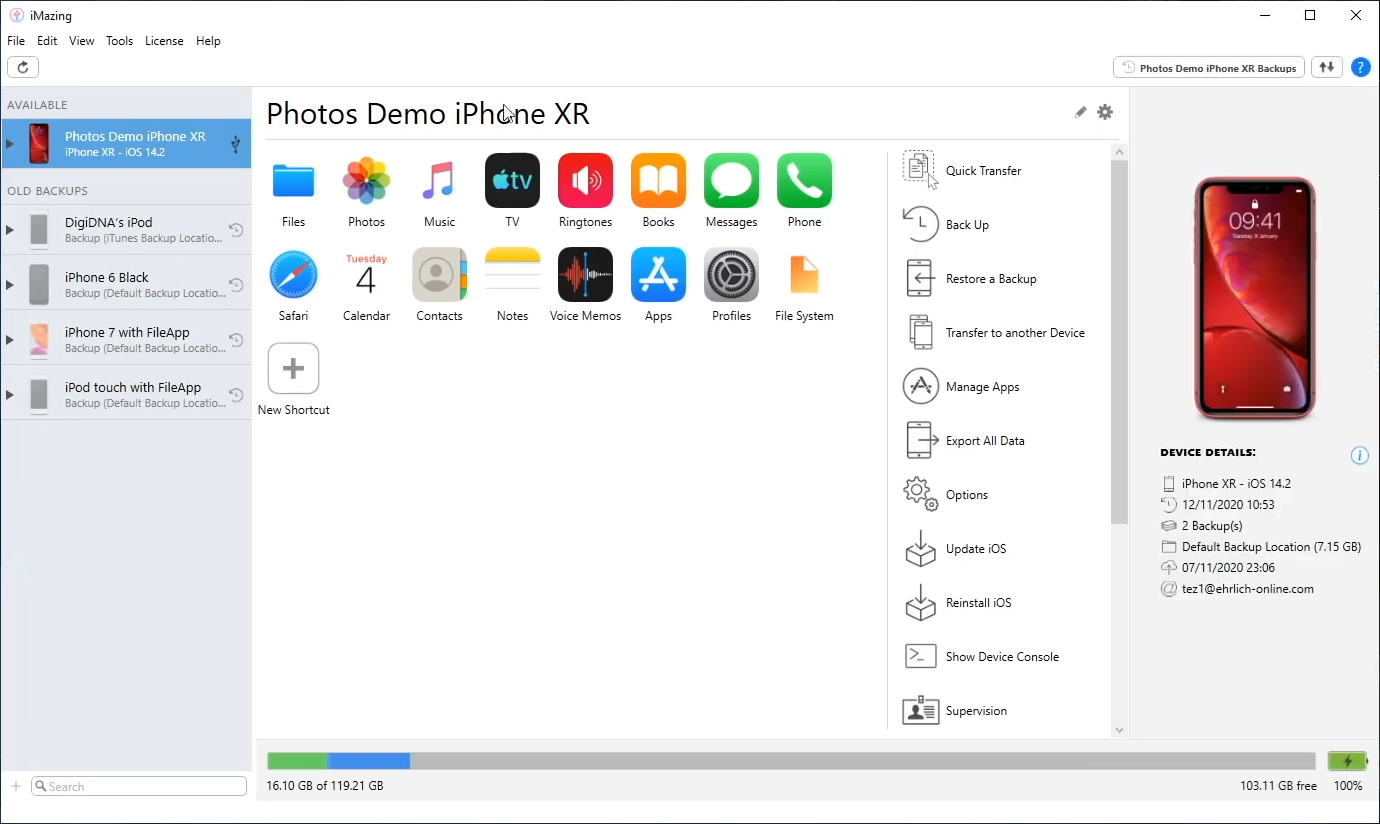
Task: Show device info via blue info icon
Action: click(x=1359, y=455)
